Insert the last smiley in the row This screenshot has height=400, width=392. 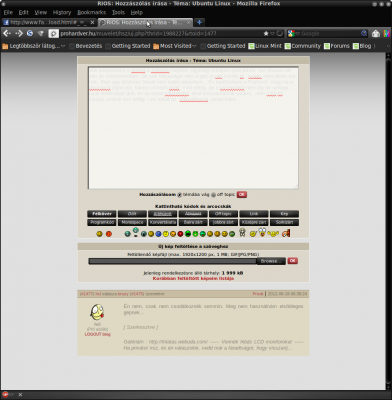tap(286, 233)
